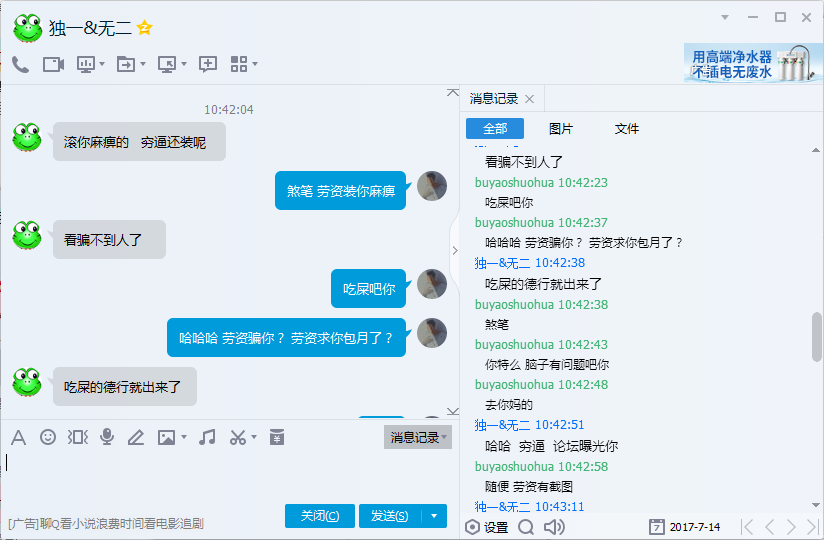Select the 消息记录 panel tab
Viewport: 824px width, 540px height.
493,99
